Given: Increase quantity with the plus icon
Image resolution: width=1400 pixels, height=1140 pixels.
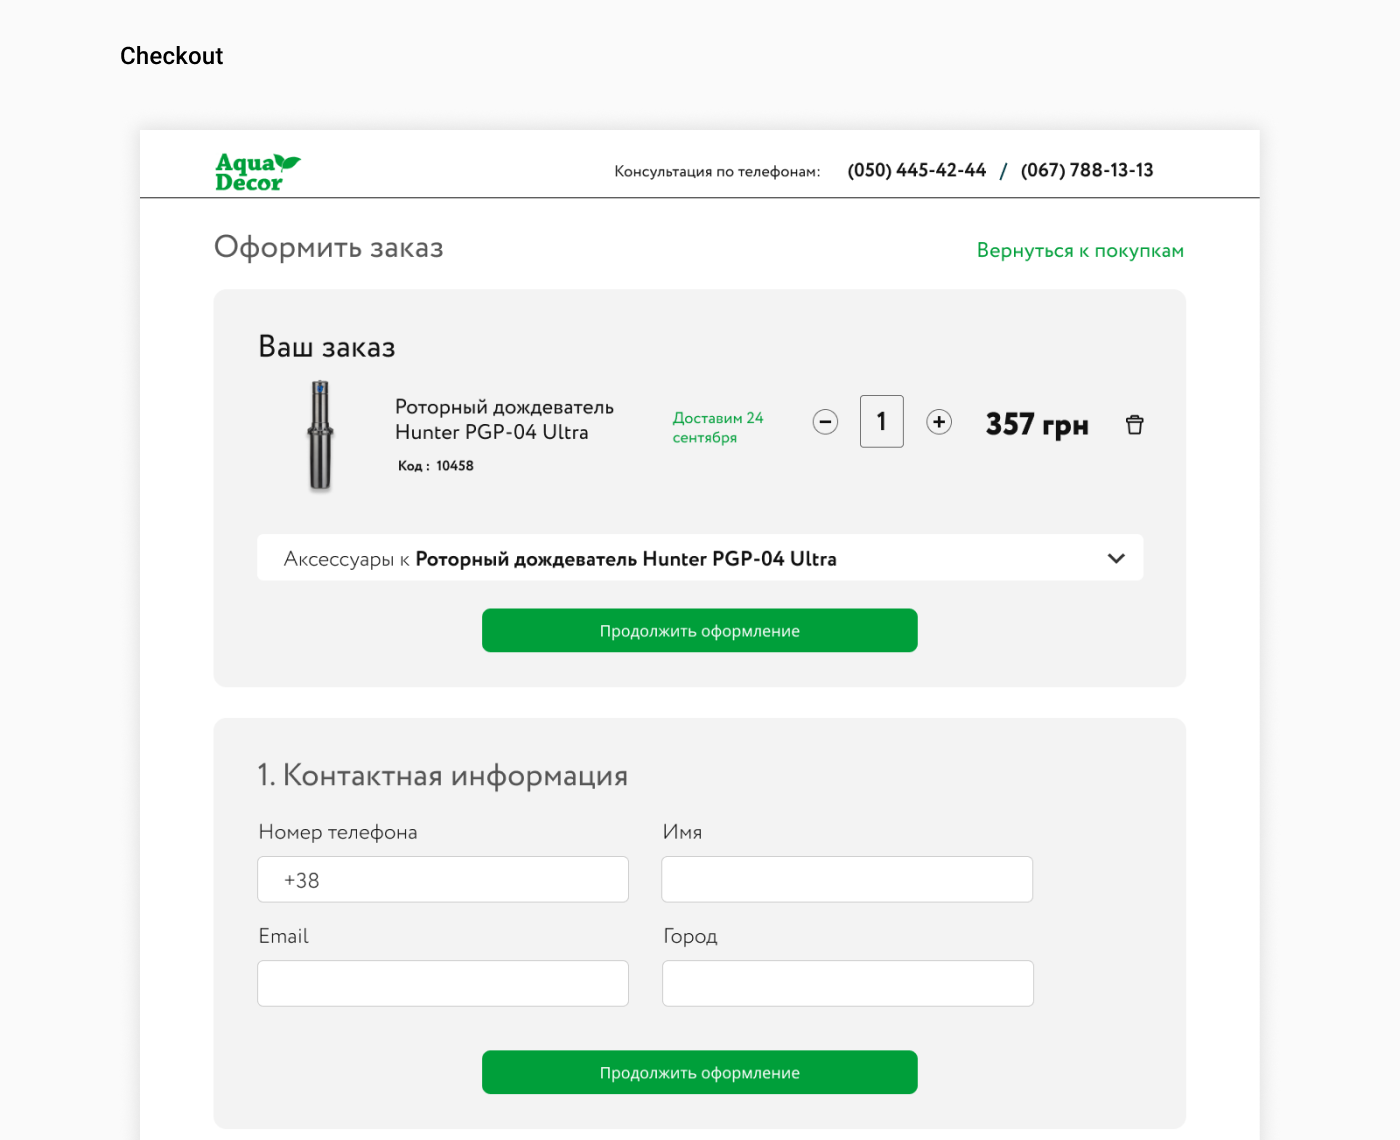Looking at the screenshot, I should click(x=938, y=422).
